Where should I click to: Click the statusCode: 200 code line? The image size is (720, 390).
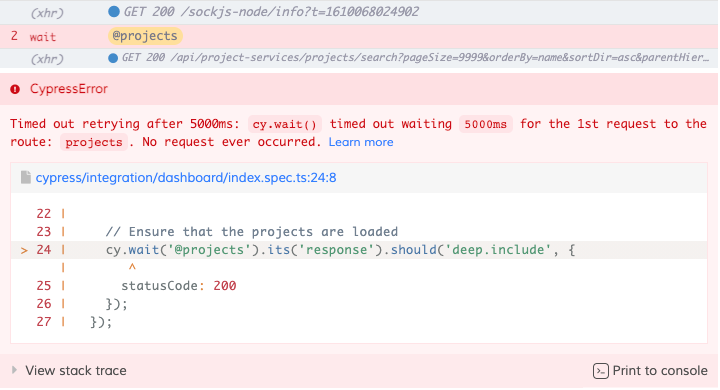point(179,286)
